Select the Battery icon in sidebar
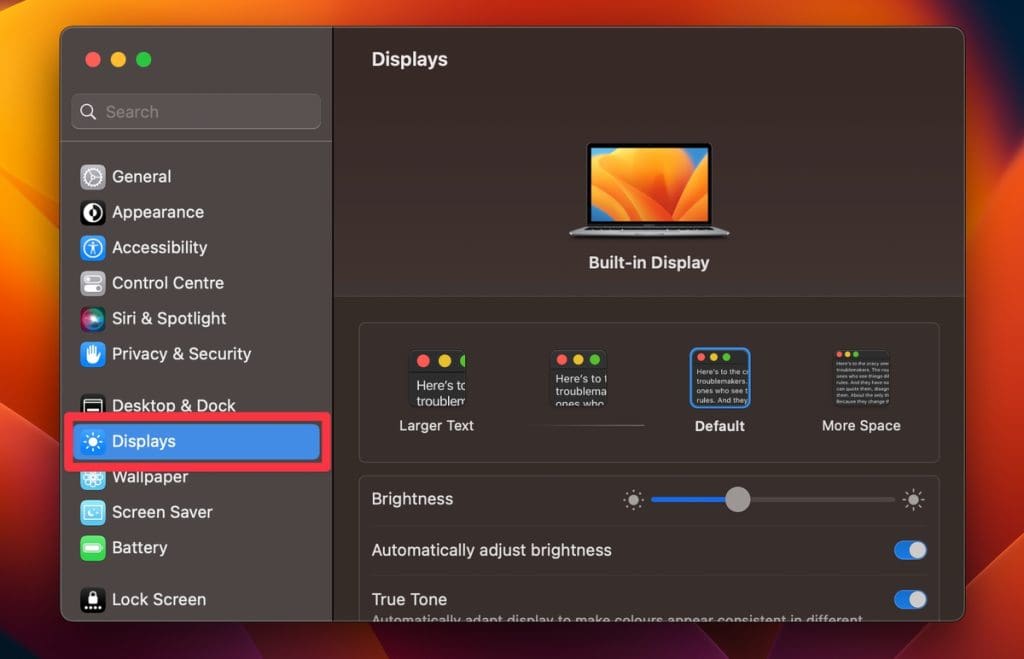Viewport: 1024px width, 659px height. 93,548
